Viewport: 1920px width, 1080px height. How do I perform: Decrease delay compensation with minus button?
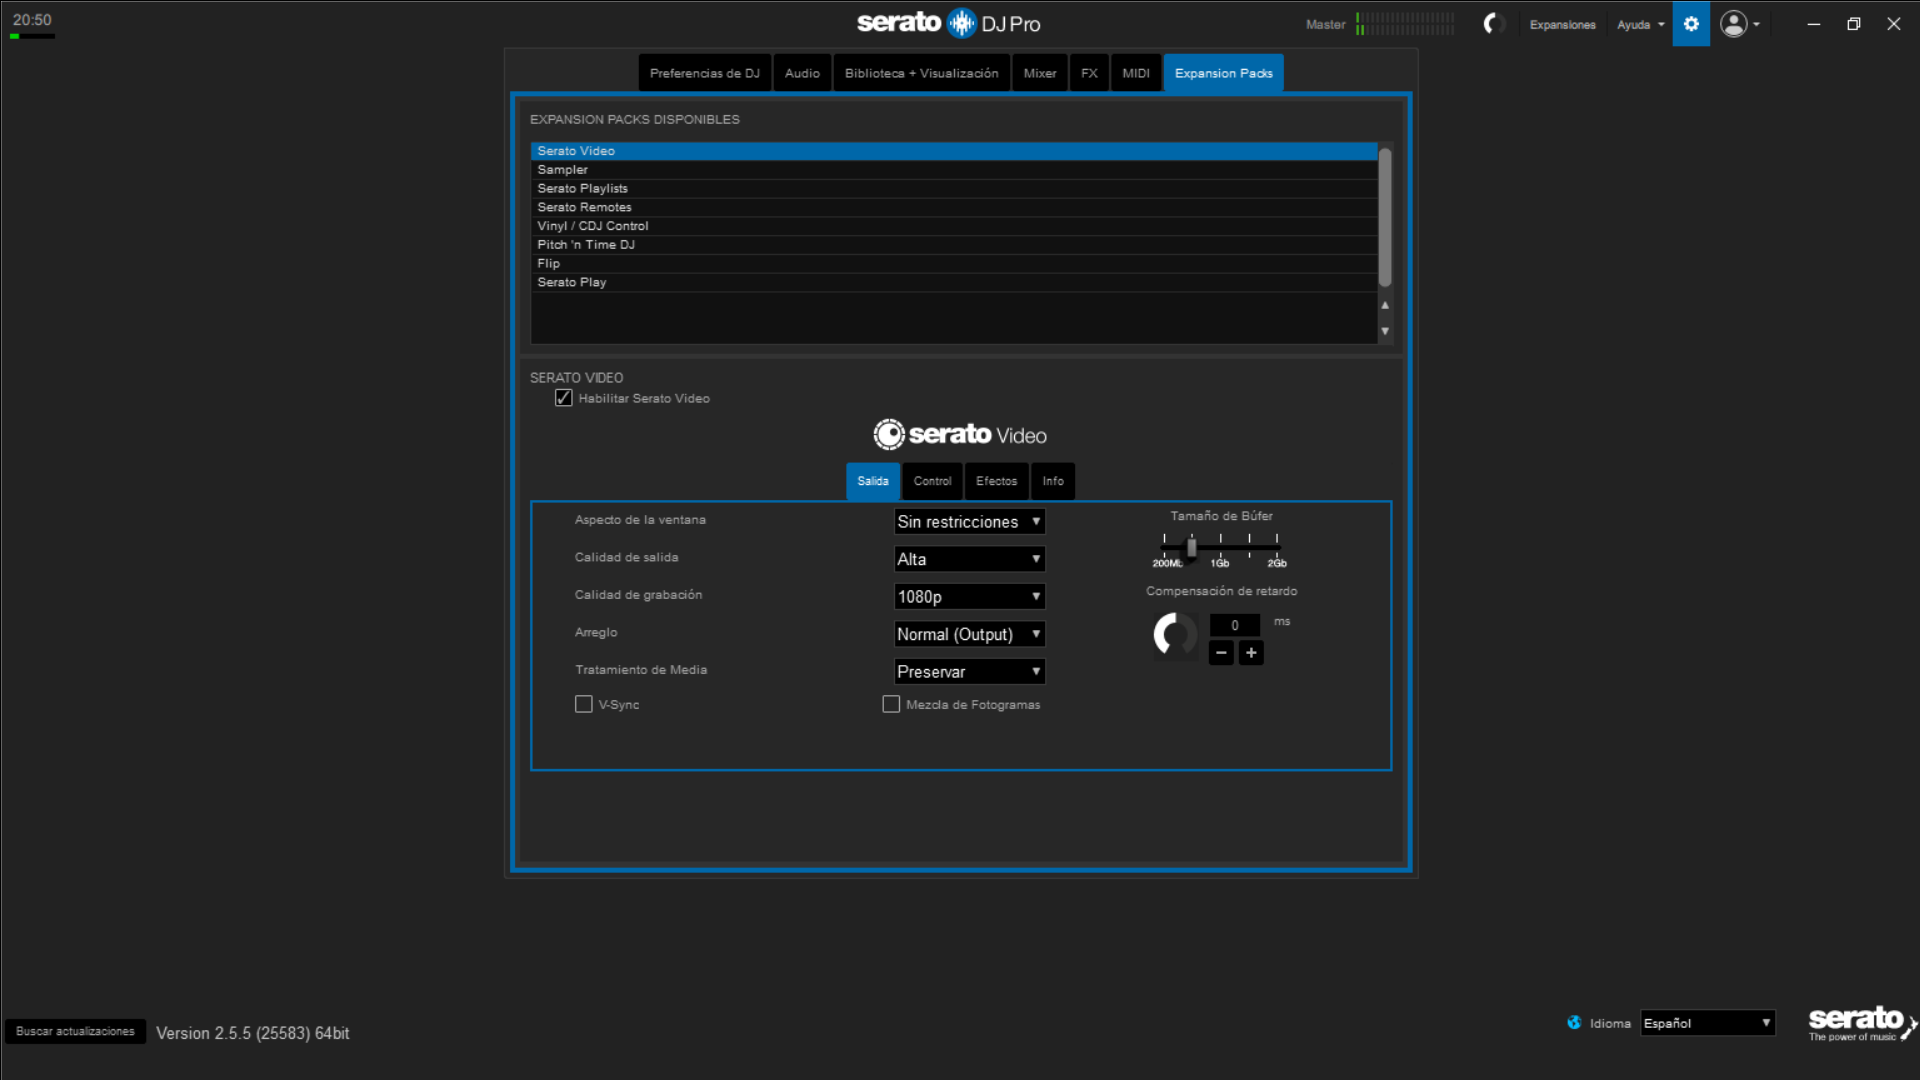[1221, 653]
